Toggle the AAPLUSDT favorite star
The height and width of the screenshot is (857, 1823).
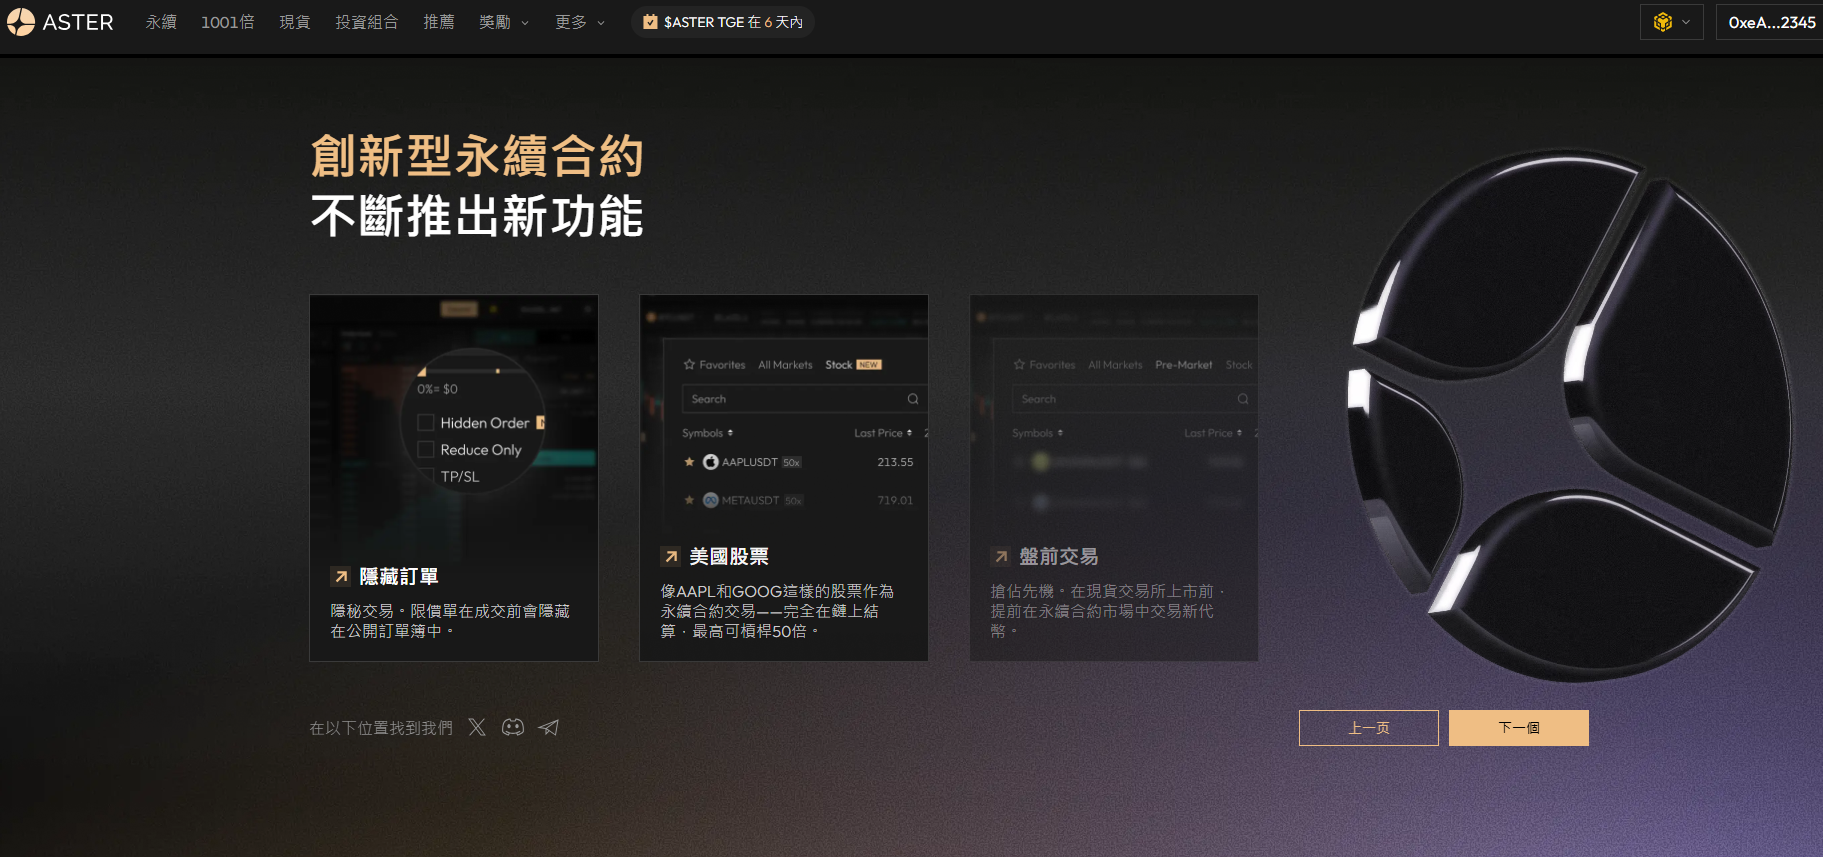point(689,462)
